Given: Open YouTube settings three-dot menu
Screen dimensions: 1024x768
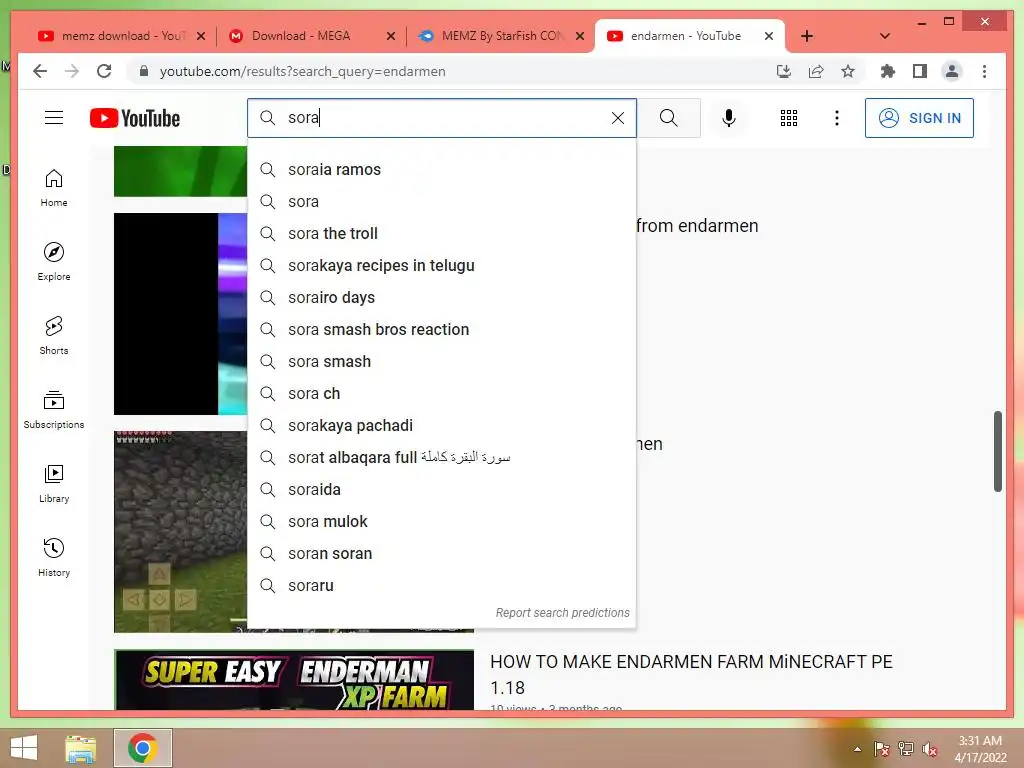Looking at the screenshot, I should tap(837, 118).
